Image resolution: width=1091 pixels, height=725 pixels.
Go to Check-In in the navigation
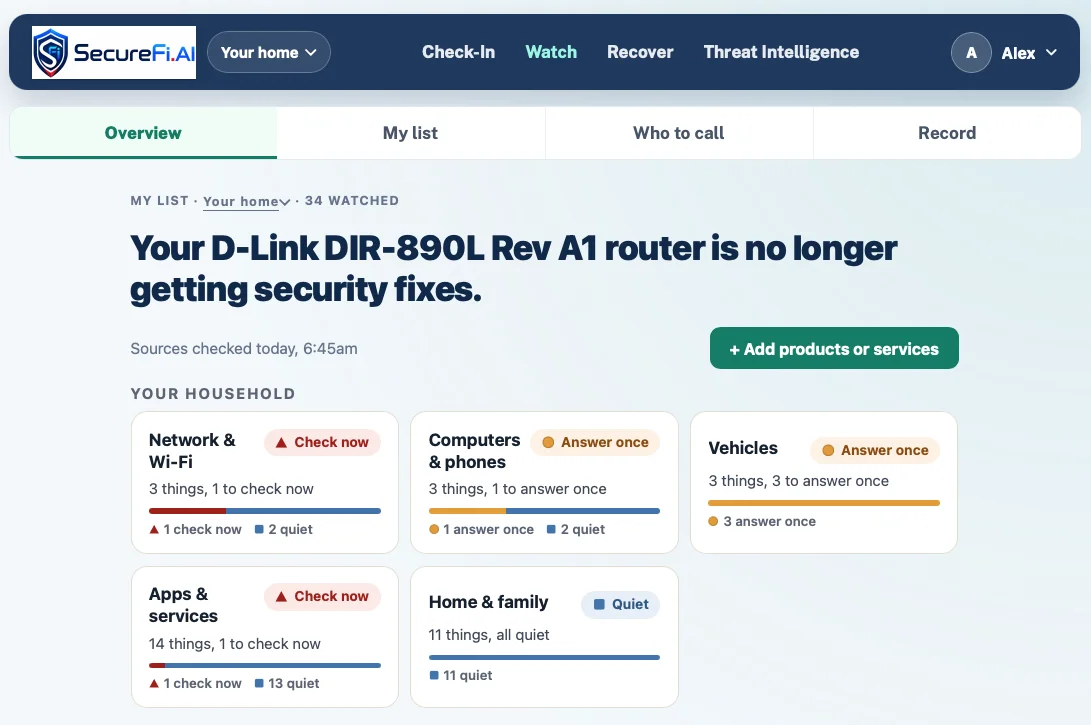point(459,52)
